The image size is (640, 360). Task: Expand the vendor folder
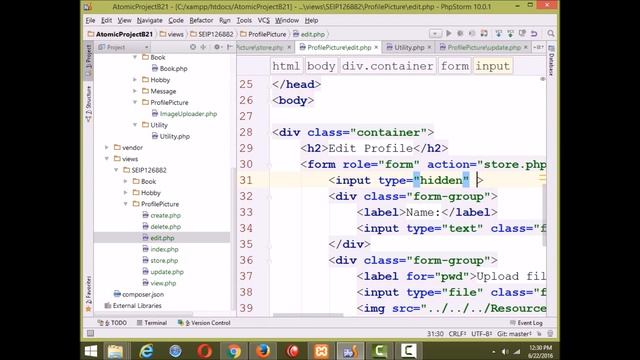(x=107, y=147)
